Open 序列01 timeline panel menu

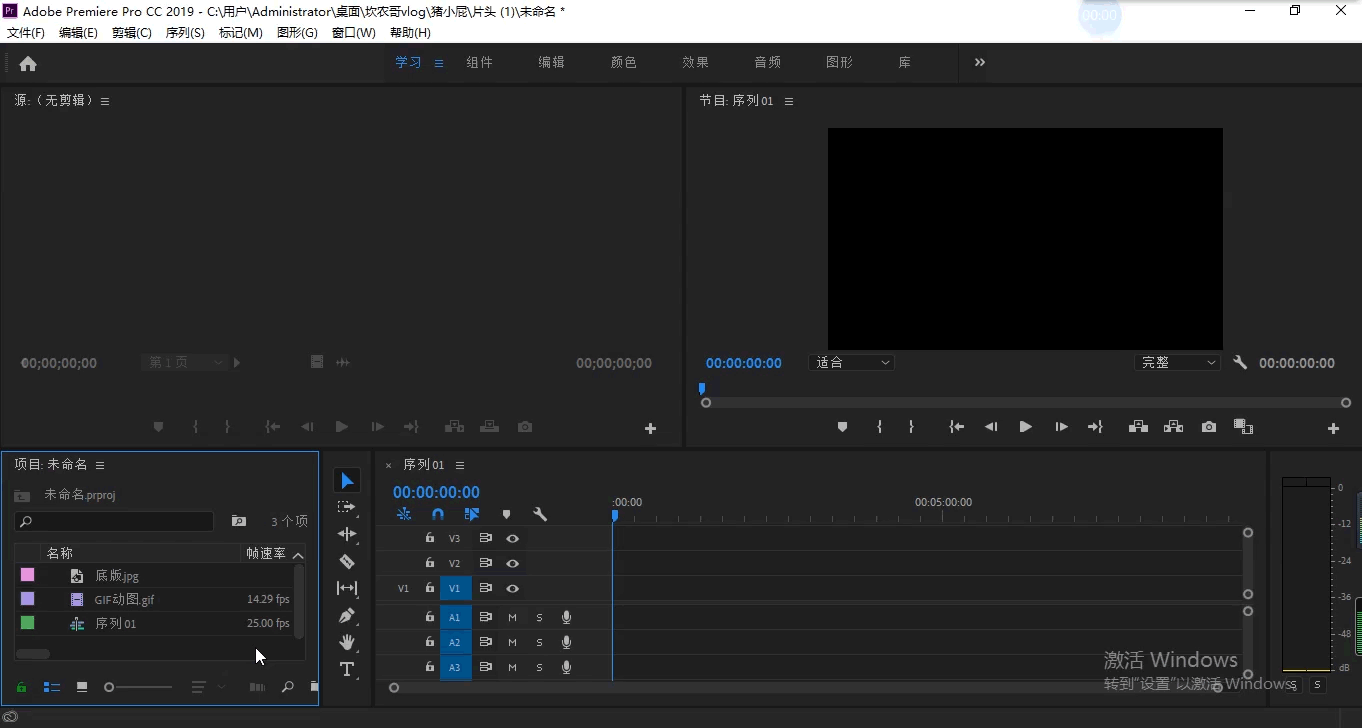(460, 465)
